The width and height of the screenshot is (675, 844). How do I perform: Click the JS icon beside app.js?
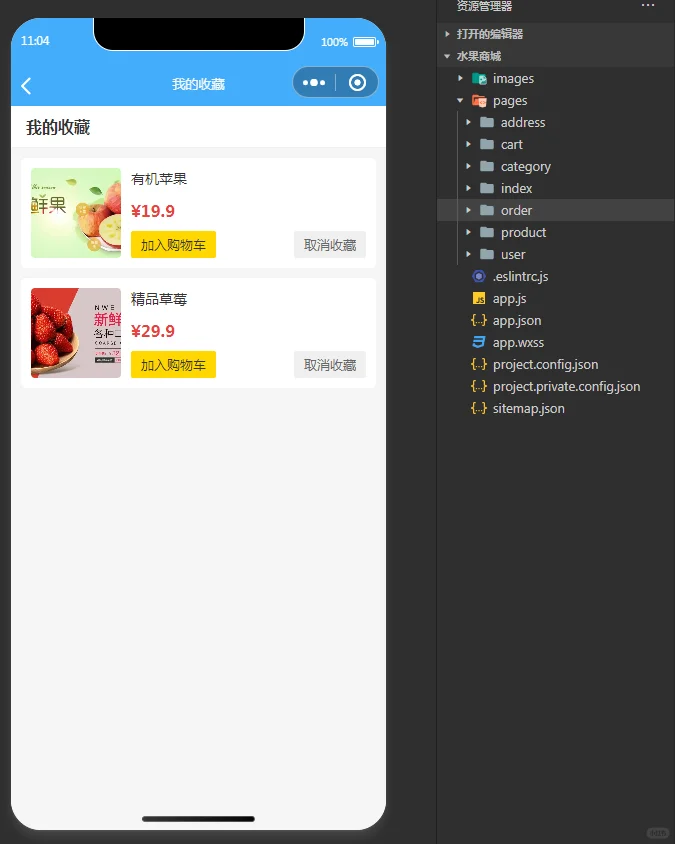[x=479, y=298]
